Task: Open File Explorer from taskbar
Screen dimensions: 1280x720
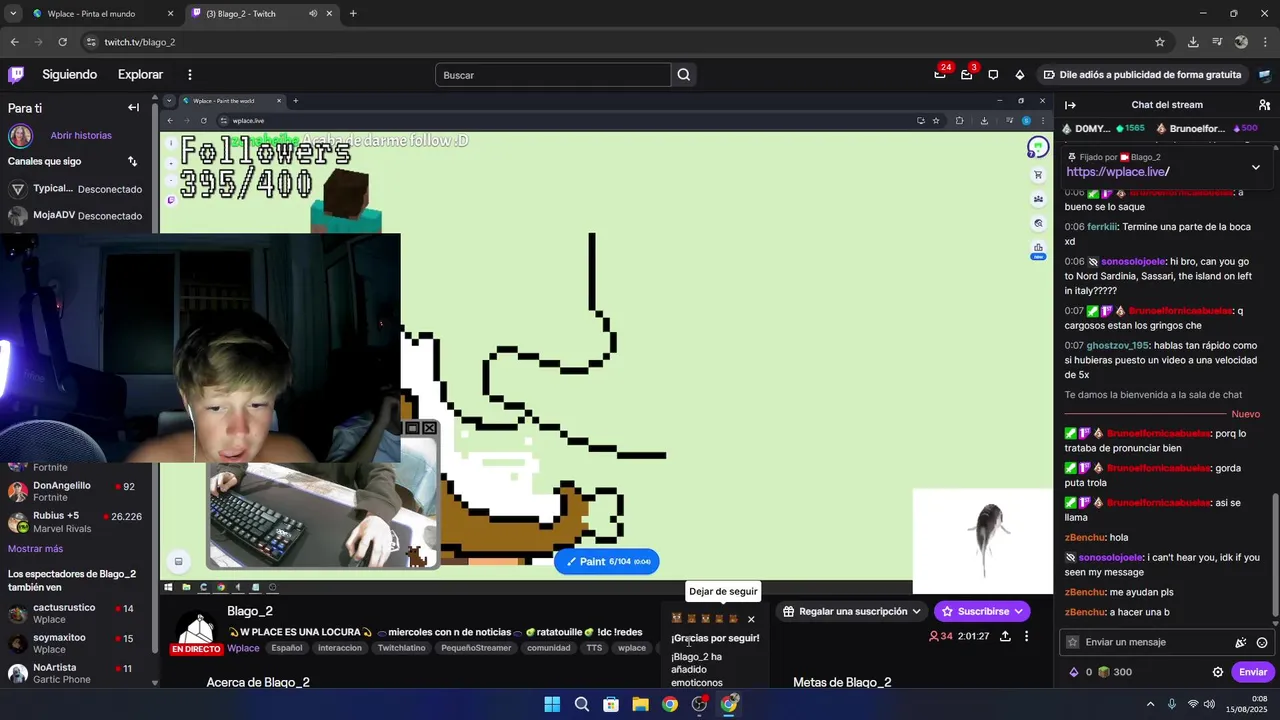Action: click(x=640, y=704)
